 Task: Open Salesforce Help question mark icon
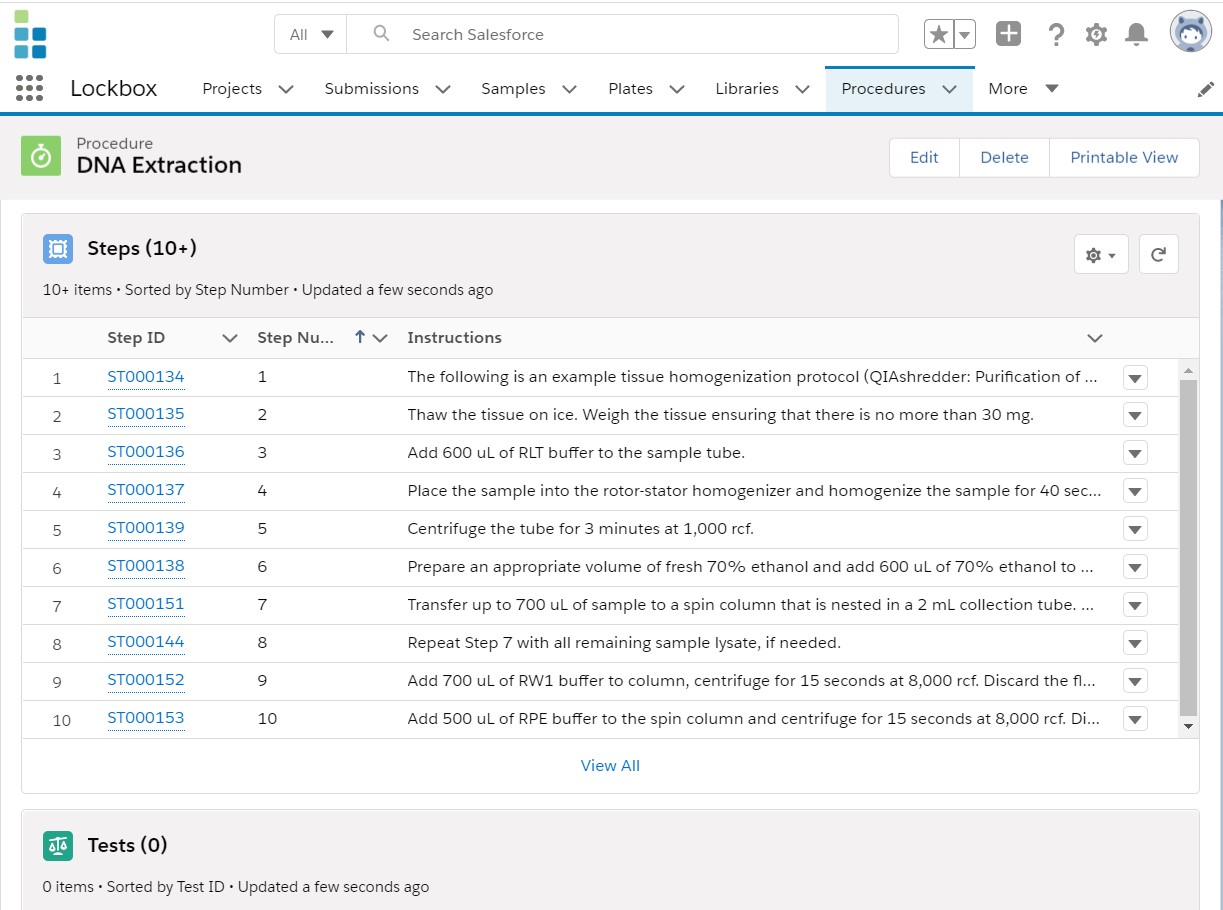(x=1056, y=34)
